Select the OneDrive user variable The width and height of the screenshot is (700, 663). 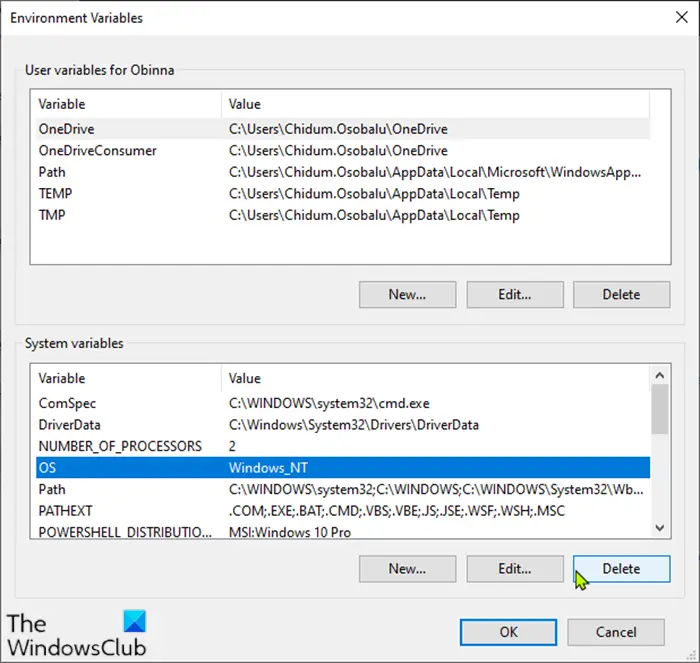coord(342,129)
